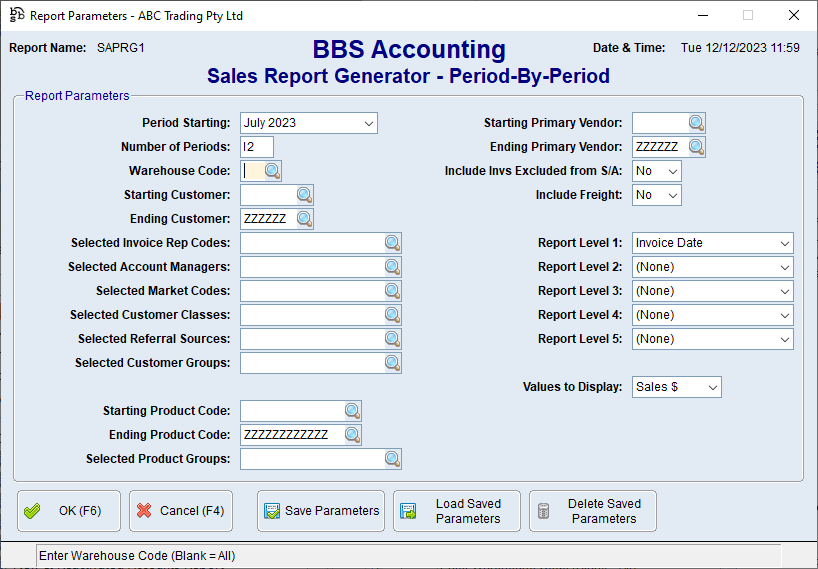Open Selected Invoice Rep Codes lookup

[392, 243]
